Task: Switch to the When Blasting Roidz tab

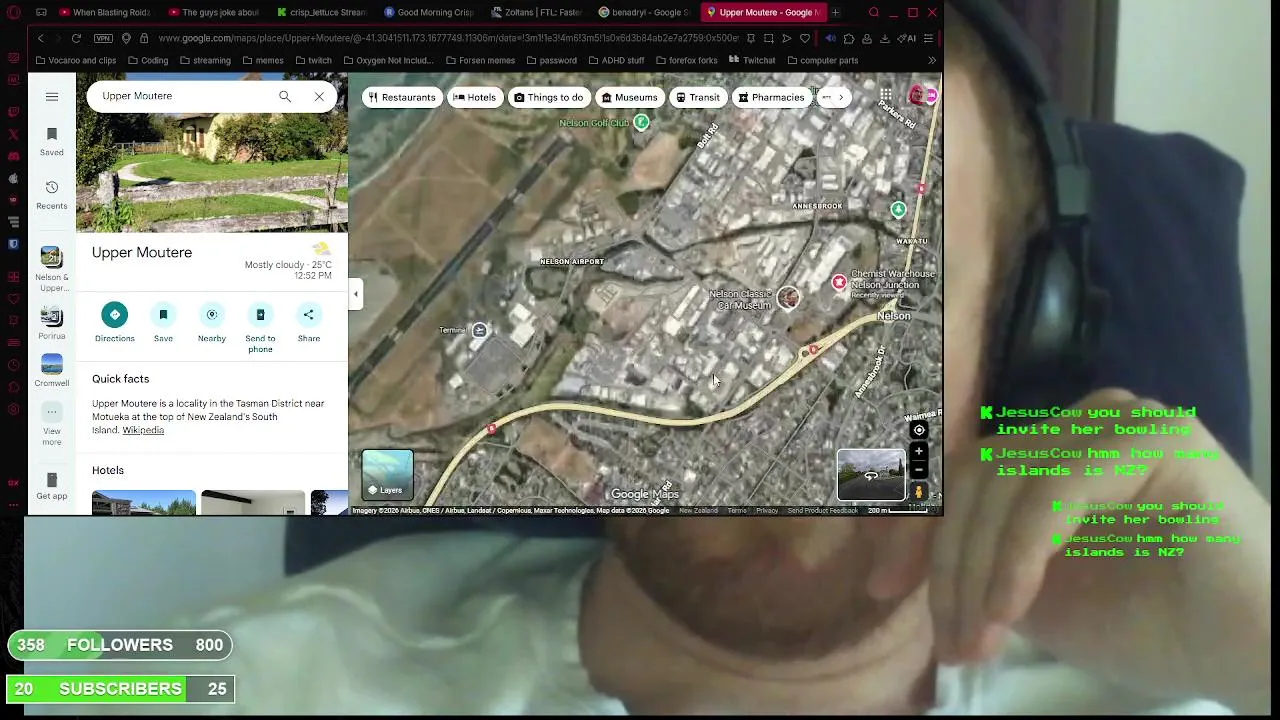Action: (104, 12)
